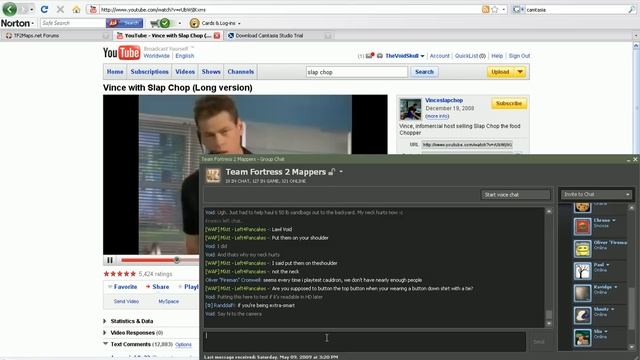Viewport: 640px width, 360px height.
Task: Open dropdown arrow next to Chrome's name
Action: [x=613, y=220]
